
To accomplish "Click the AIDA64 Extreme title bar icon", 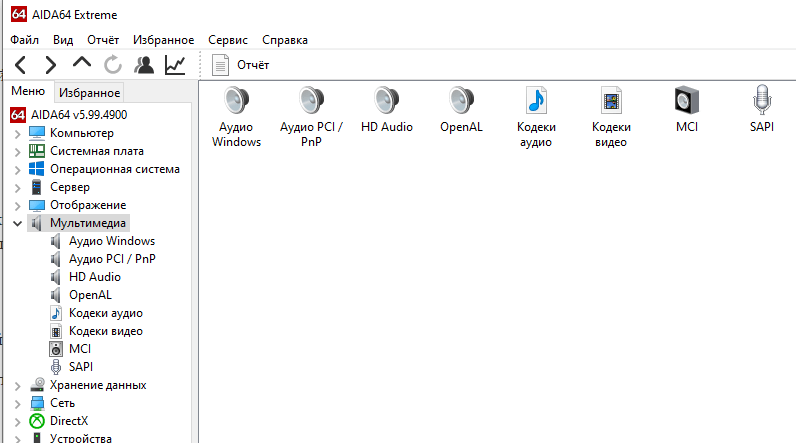I will 19,14.
